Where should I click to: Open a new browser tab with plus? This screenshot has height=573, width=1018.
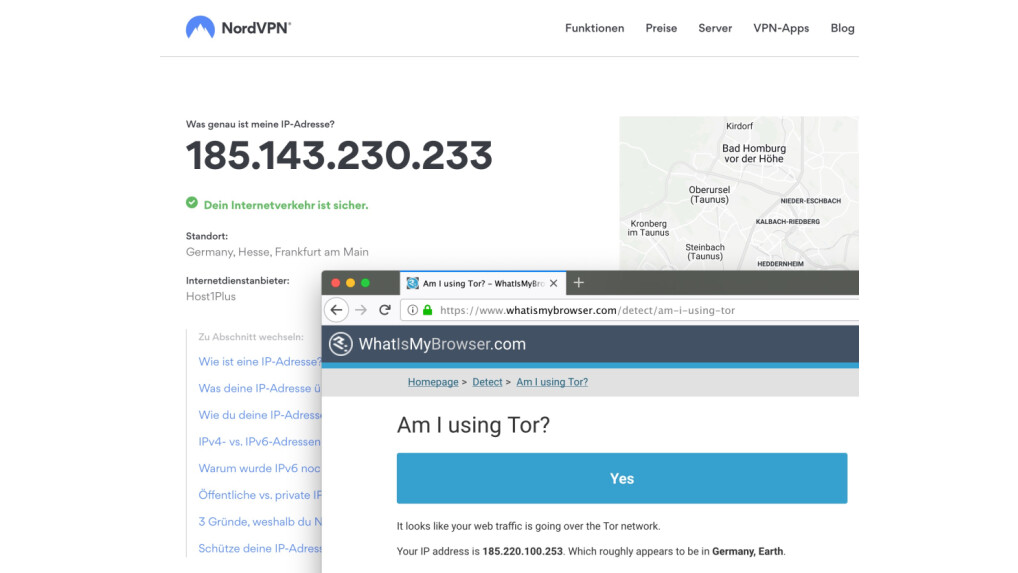(x=578, y=282)
